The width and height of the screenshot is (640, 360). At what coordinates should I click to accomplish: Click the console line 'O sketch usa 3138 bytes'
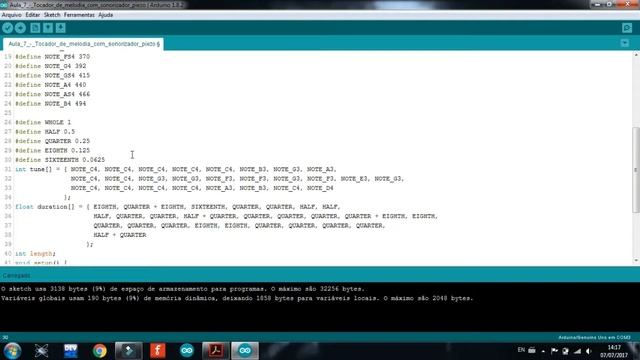(182, 289)
